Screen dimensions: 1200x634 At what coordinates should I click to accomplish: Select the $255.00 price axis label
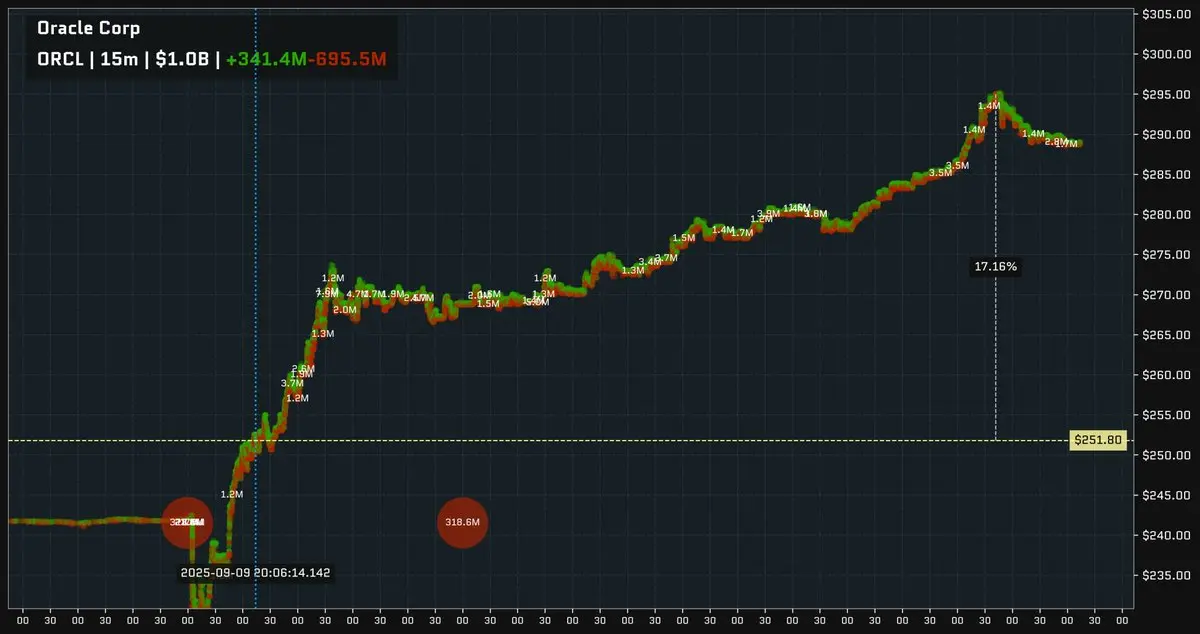coord(1169,415)
